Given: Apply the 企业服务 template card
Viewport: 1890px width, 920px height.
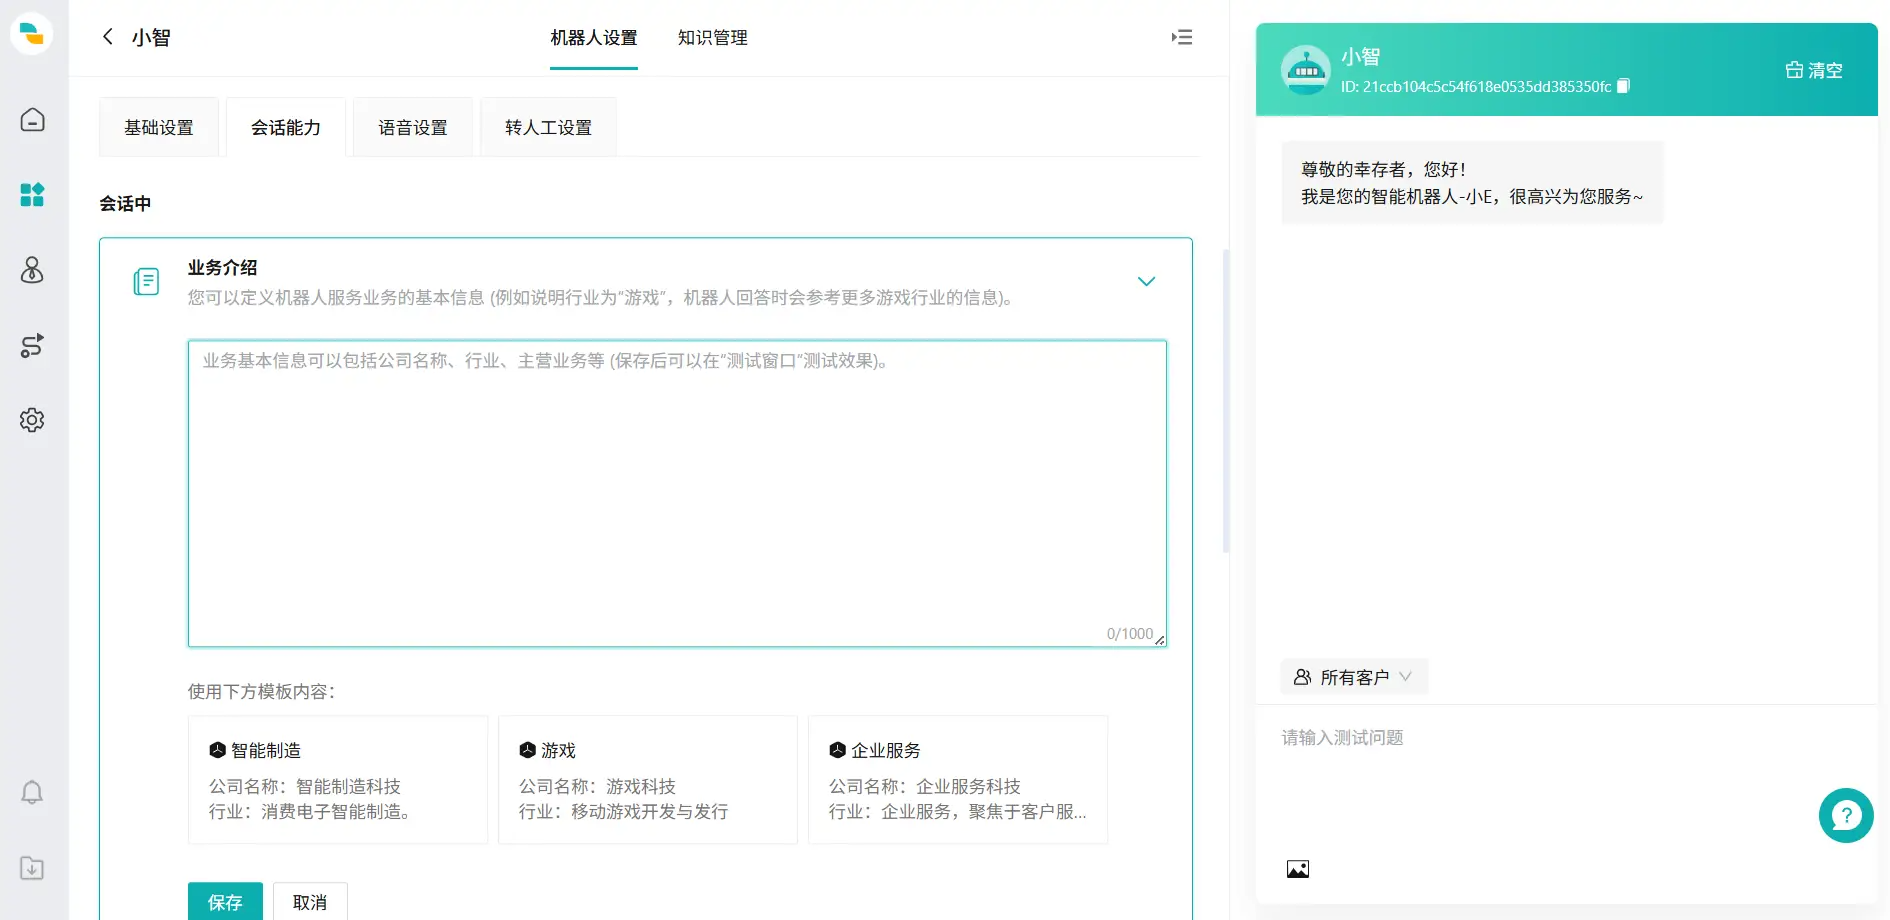Looking at the screenshot, I should pyautogui.click(x=958, y=780).
